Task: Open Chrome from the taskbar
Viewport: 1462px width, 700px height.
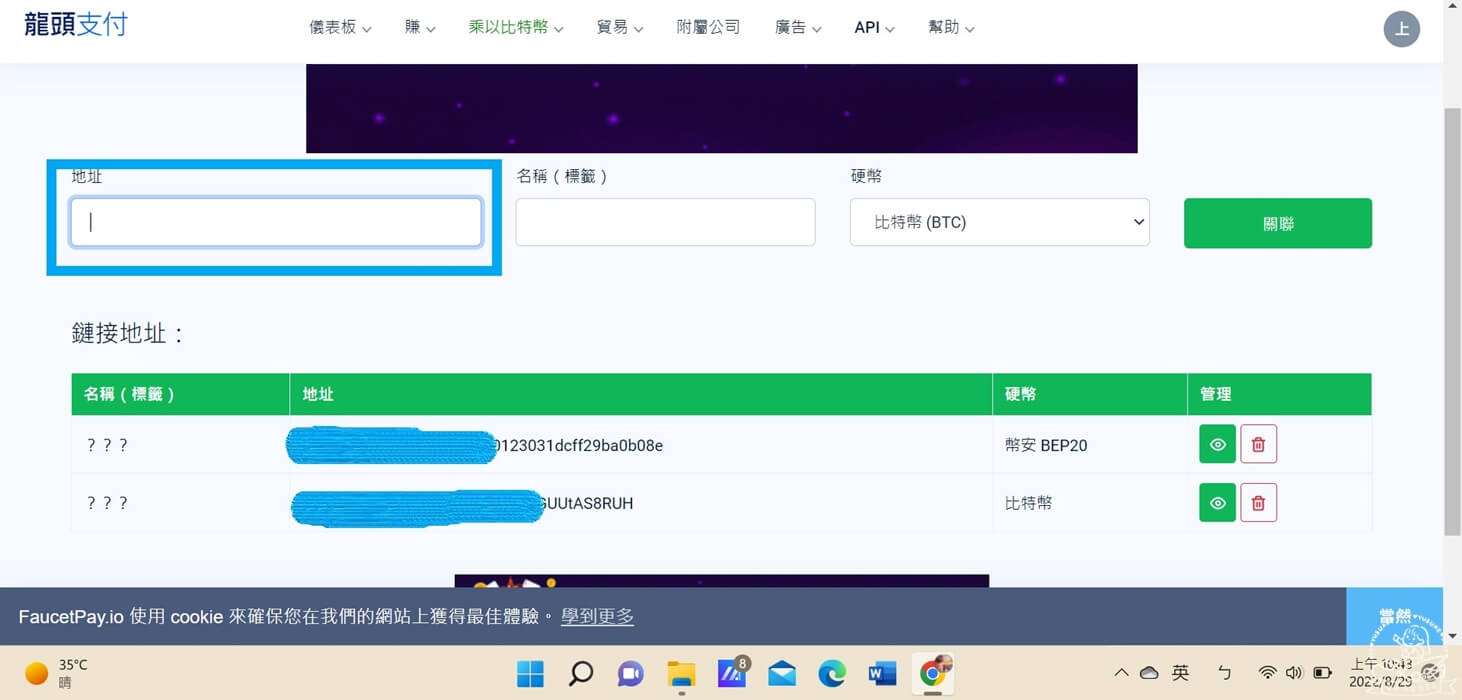Action: [x=932, y=673]
